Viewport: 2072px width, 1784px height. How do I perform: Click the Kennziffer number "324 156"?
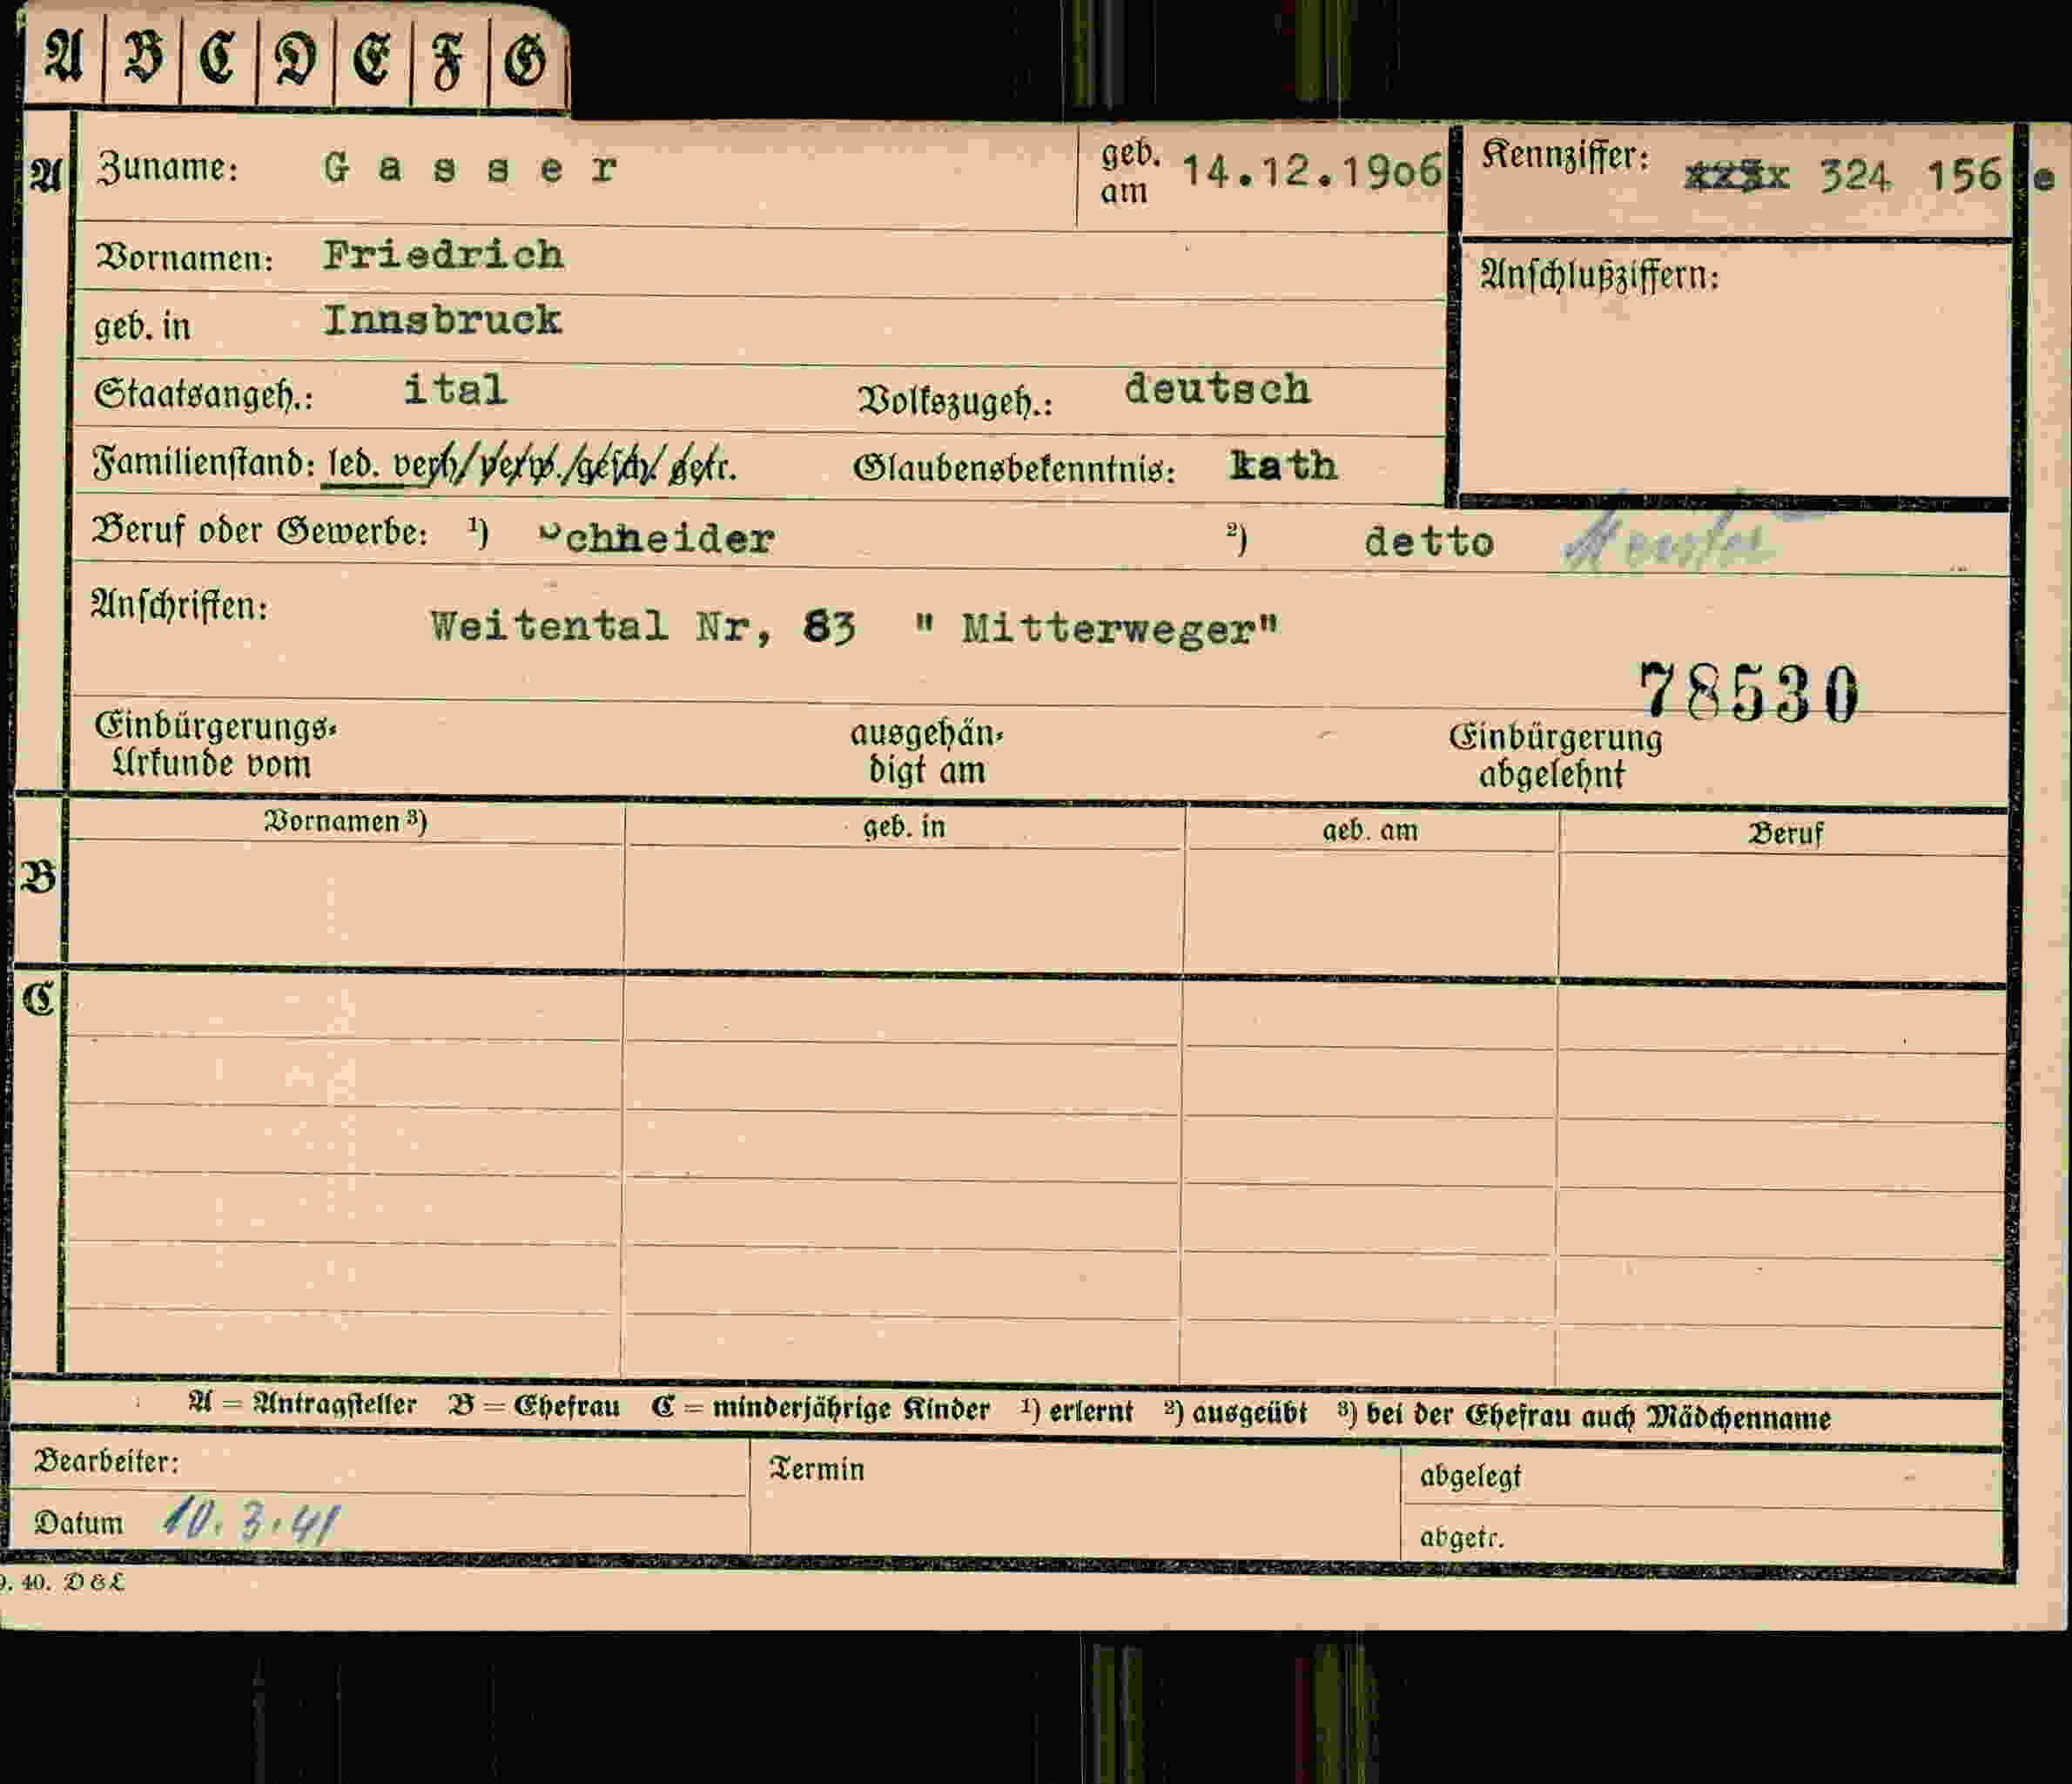point(1911,176)
